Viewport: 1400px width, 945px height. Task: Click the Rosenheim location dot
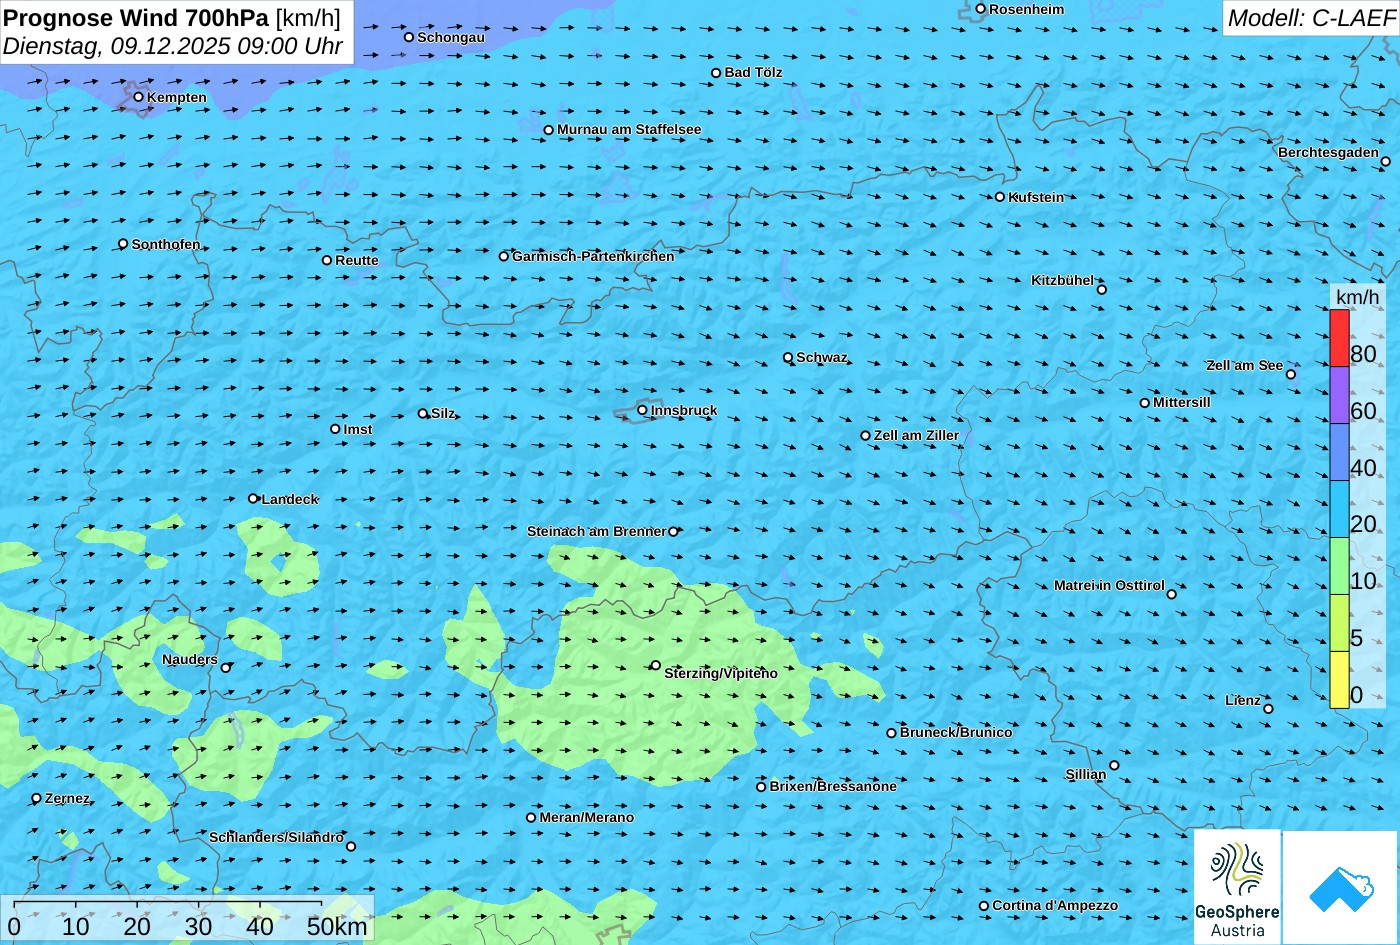[981, 9]
